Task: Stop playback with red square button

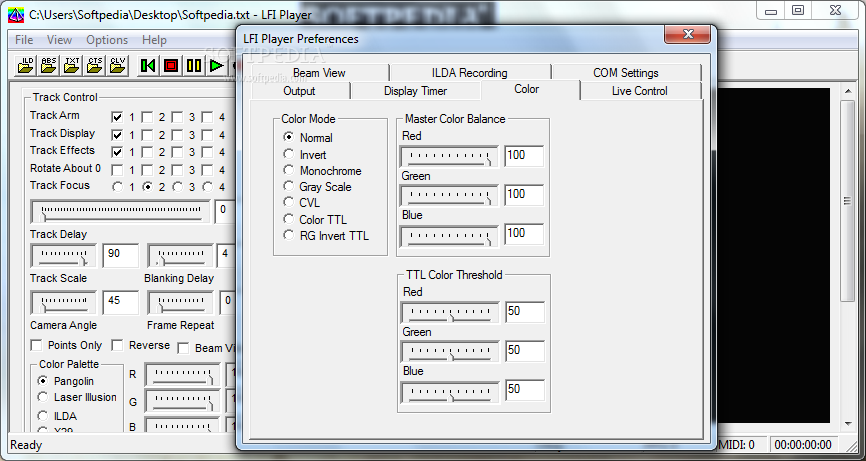Action: [171, 66]
